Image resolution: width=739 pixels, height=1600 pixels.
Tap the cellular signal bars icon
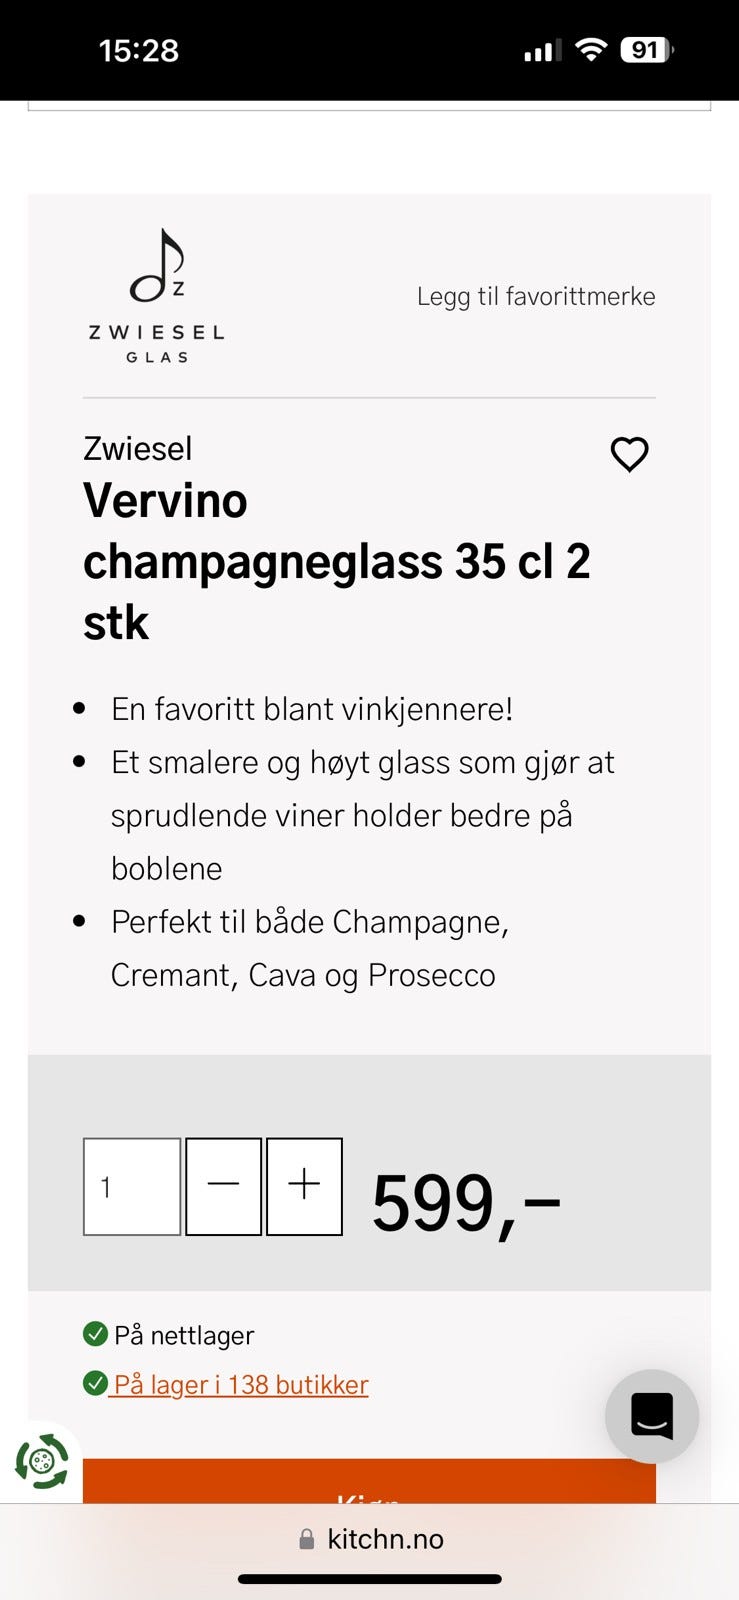pos(542,50)
